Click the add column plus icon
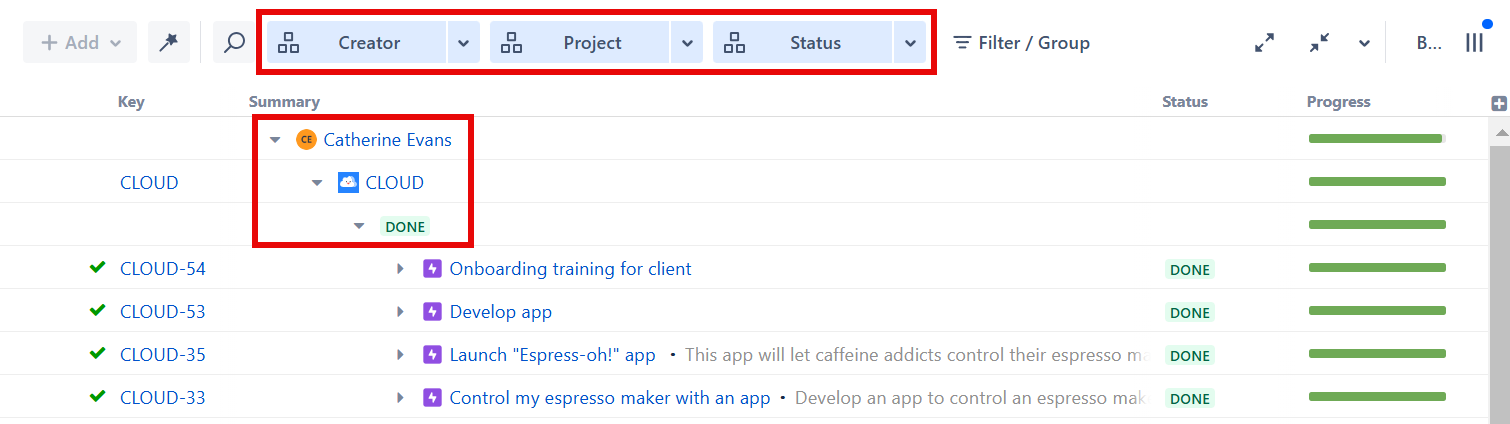 (1498, 103)
